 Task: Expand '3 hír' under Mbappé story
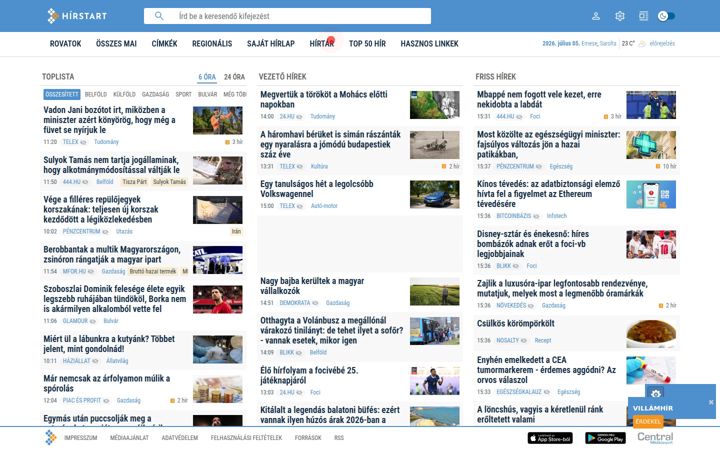click(x=613, y=117)
